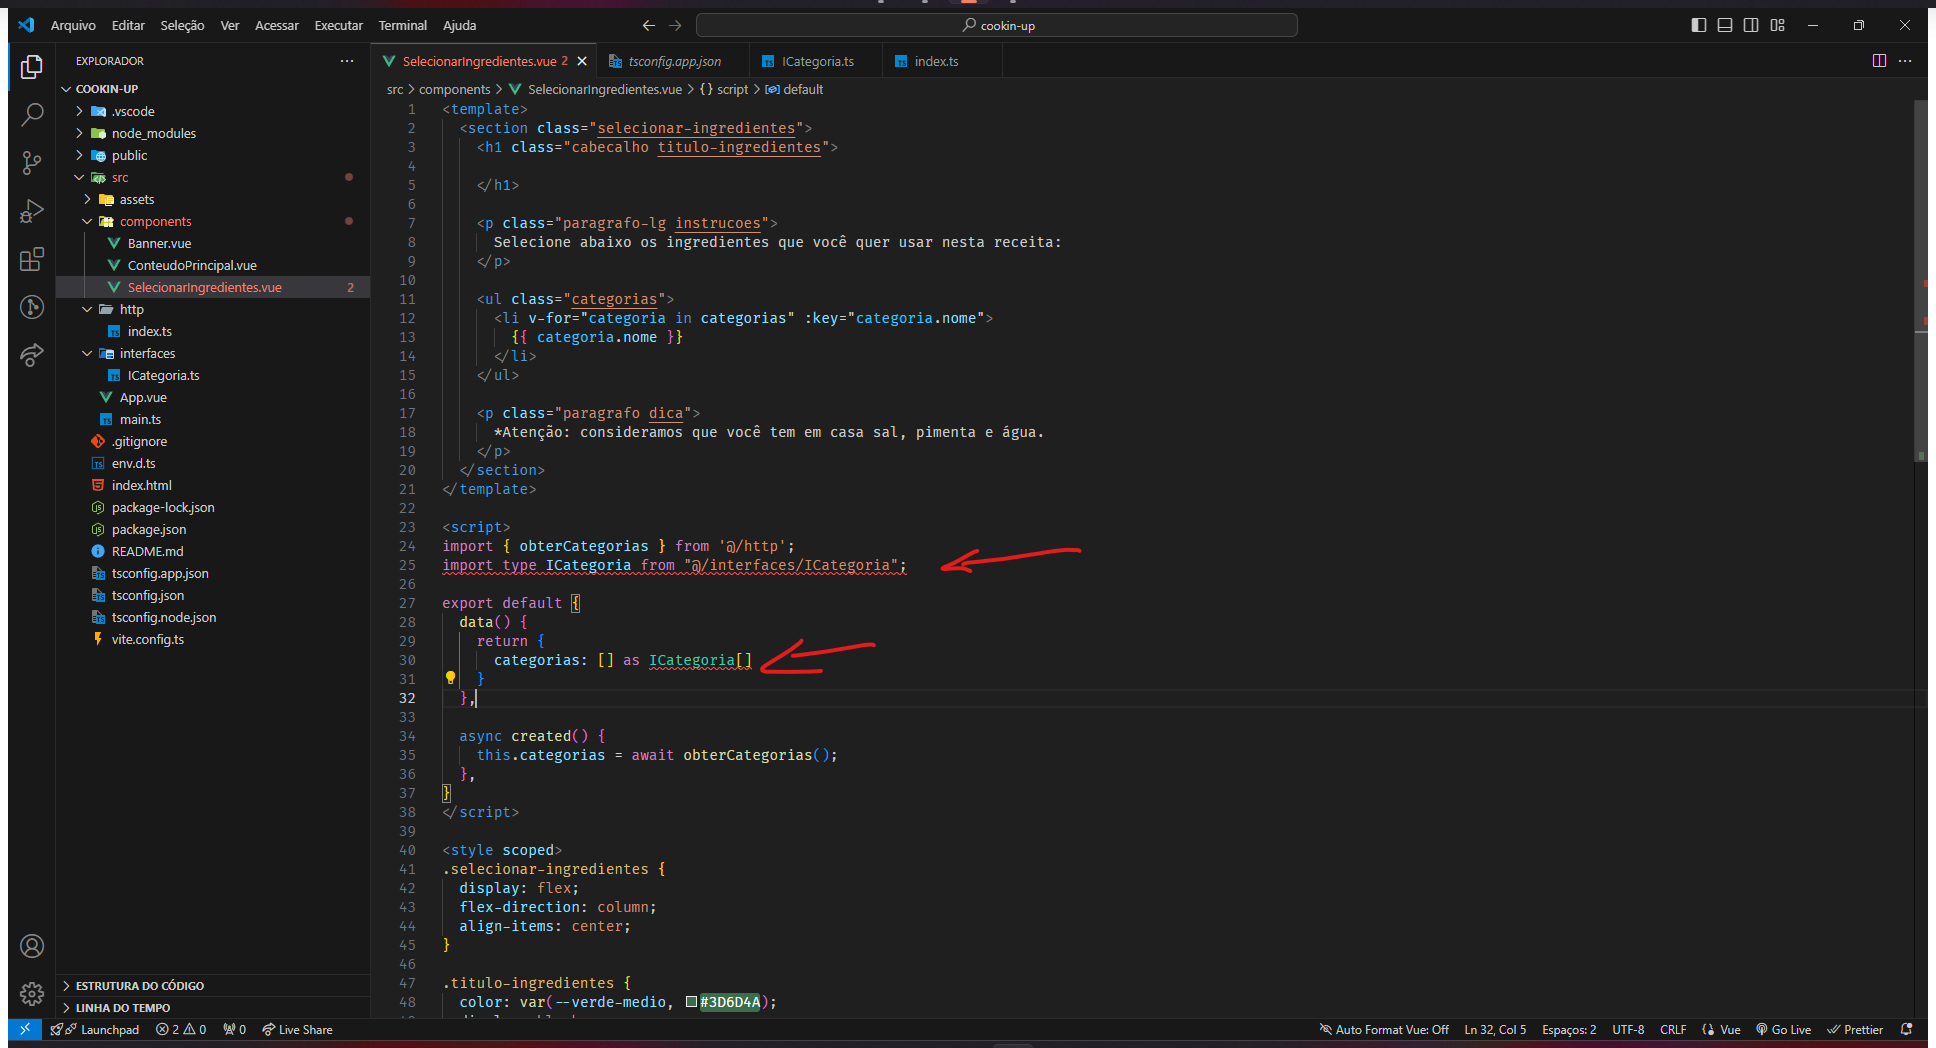Open the Arquivo menu
The image size is (1936, 1048).
click(x=73, y=25)
